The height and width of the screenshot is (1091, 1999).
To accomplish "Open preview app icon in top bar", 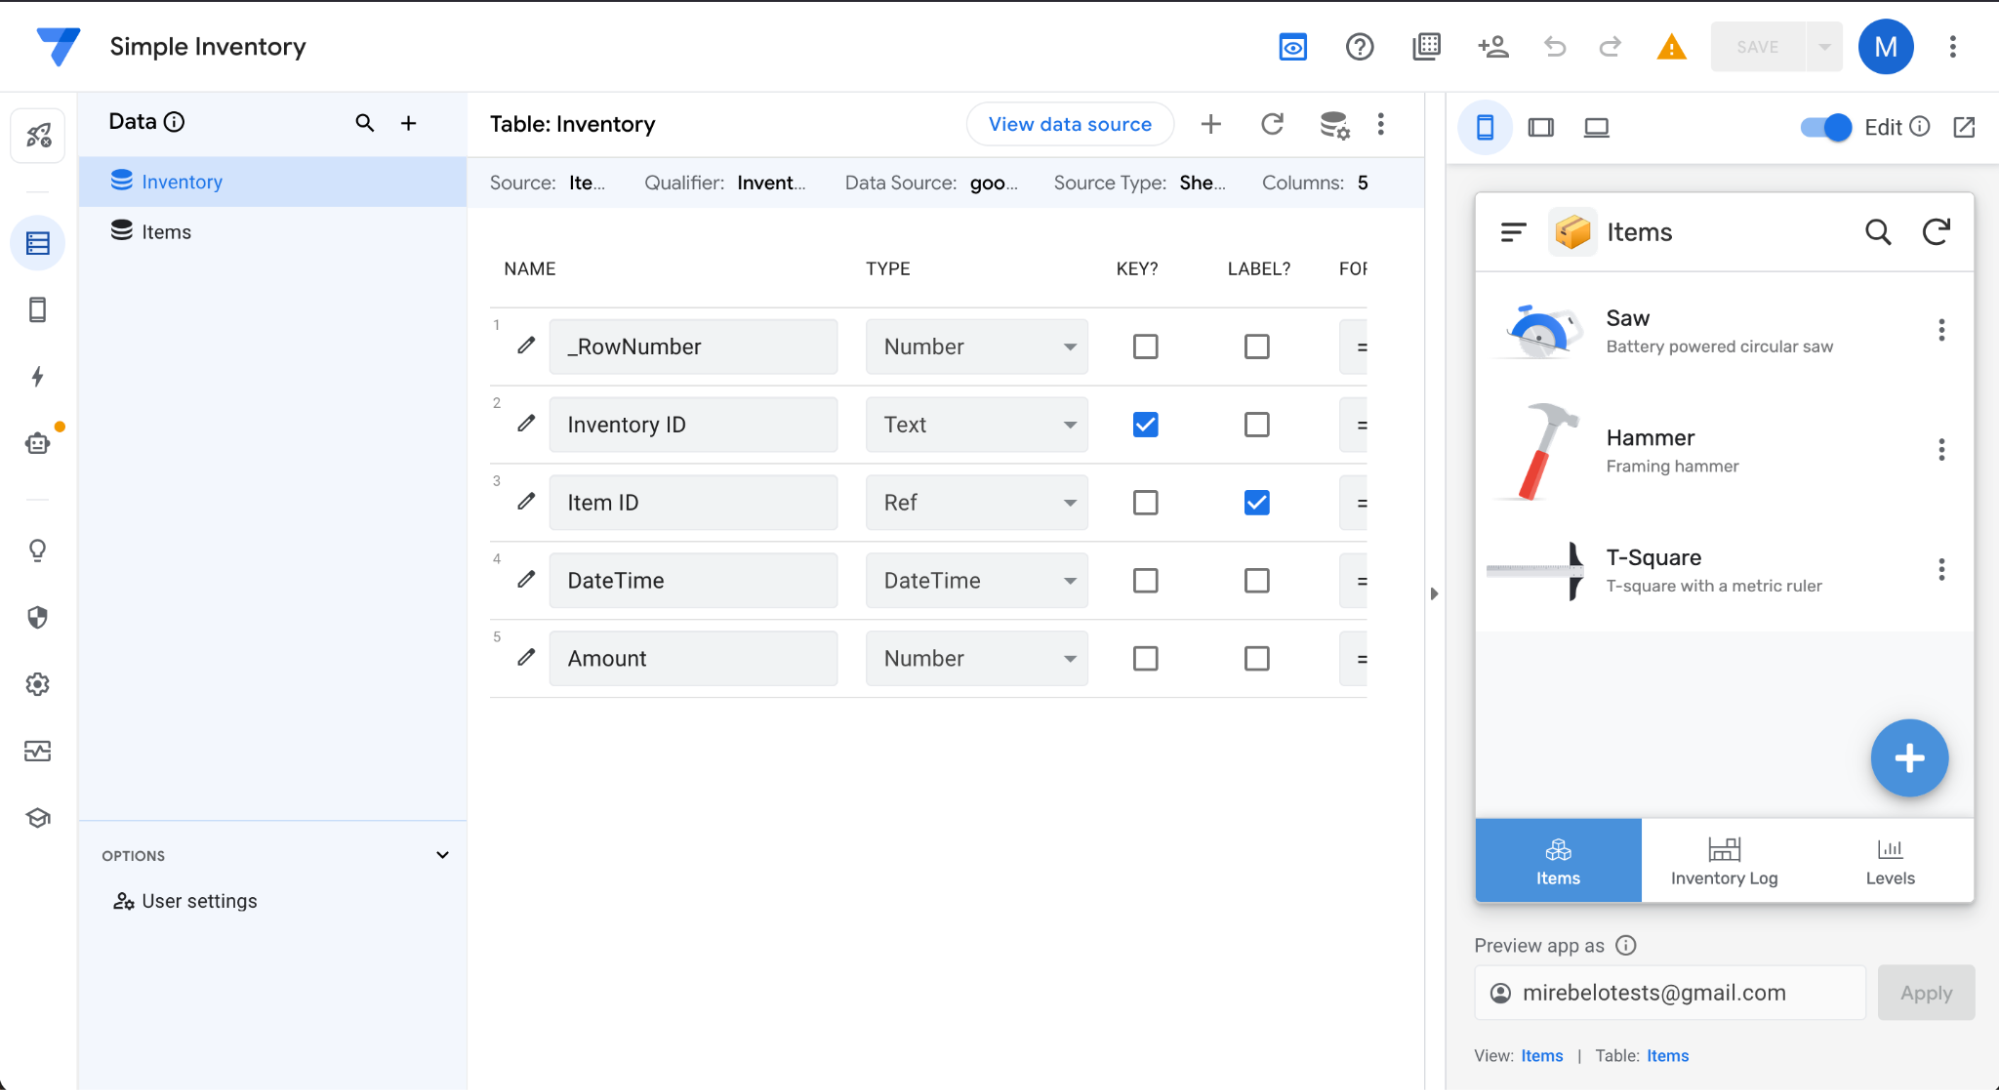I will pyautogui.click(x=1293, y=46).
